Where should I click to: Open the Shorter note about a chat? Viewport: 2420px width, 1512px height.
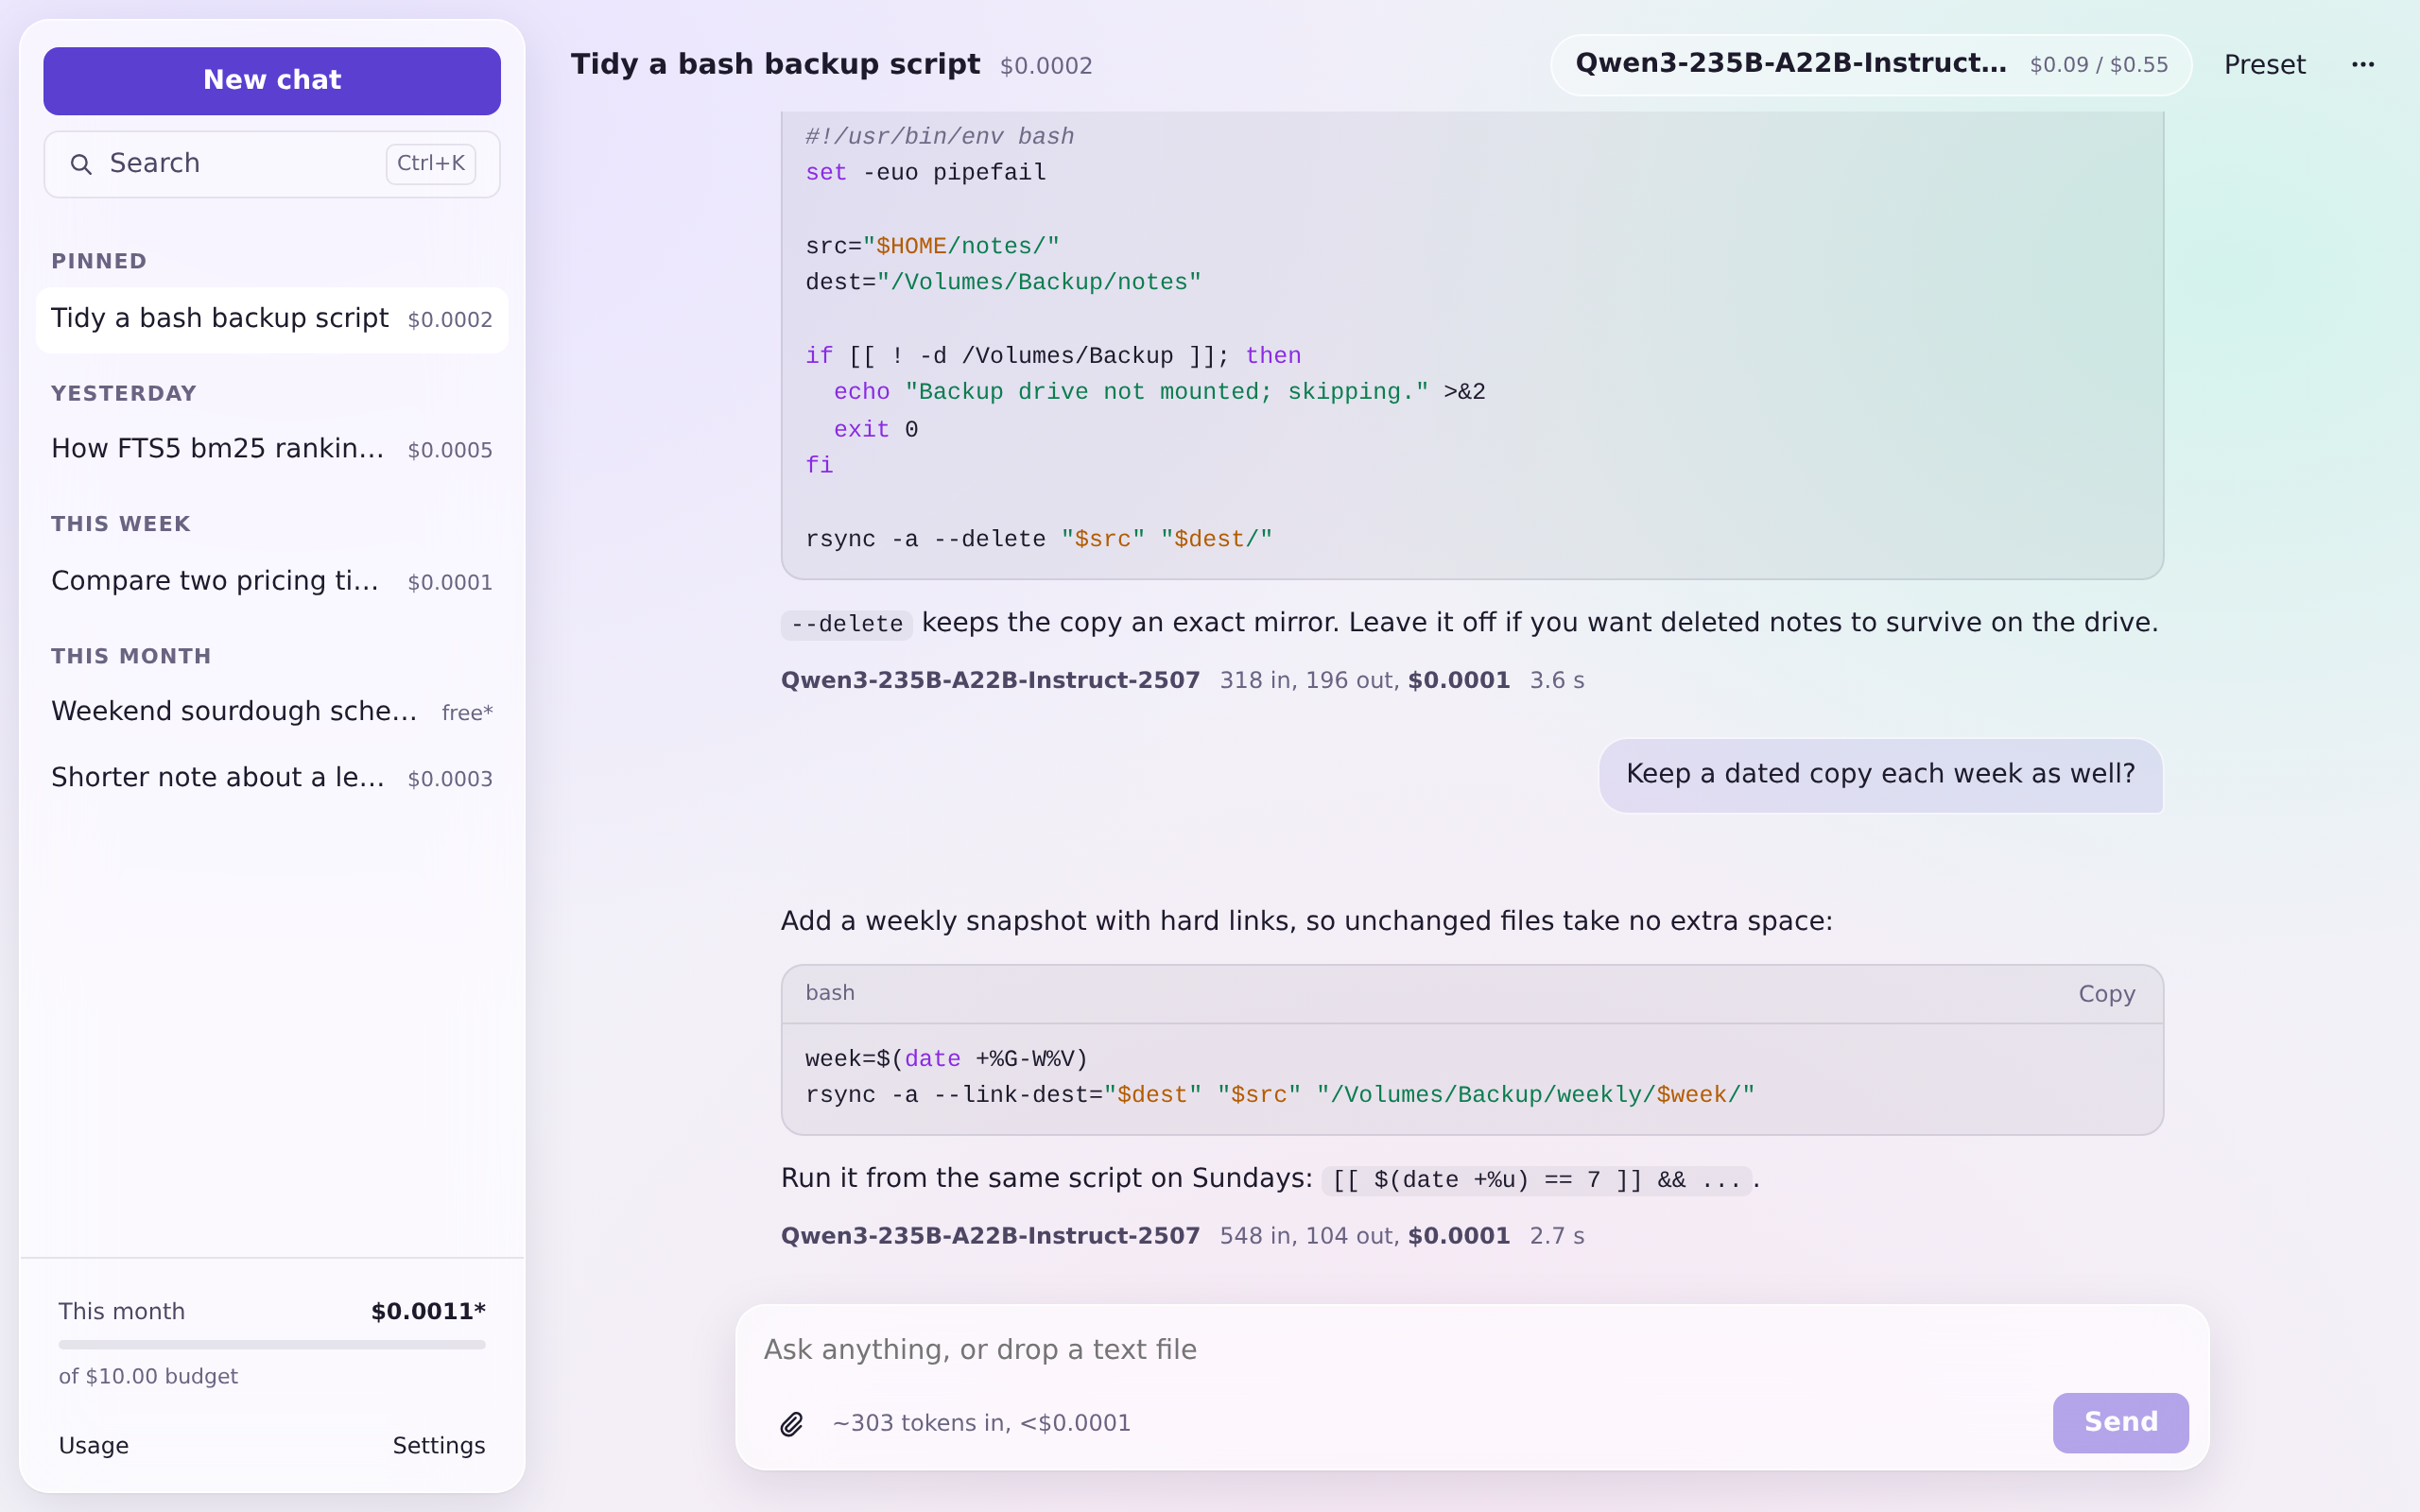[x=272, y=778]
